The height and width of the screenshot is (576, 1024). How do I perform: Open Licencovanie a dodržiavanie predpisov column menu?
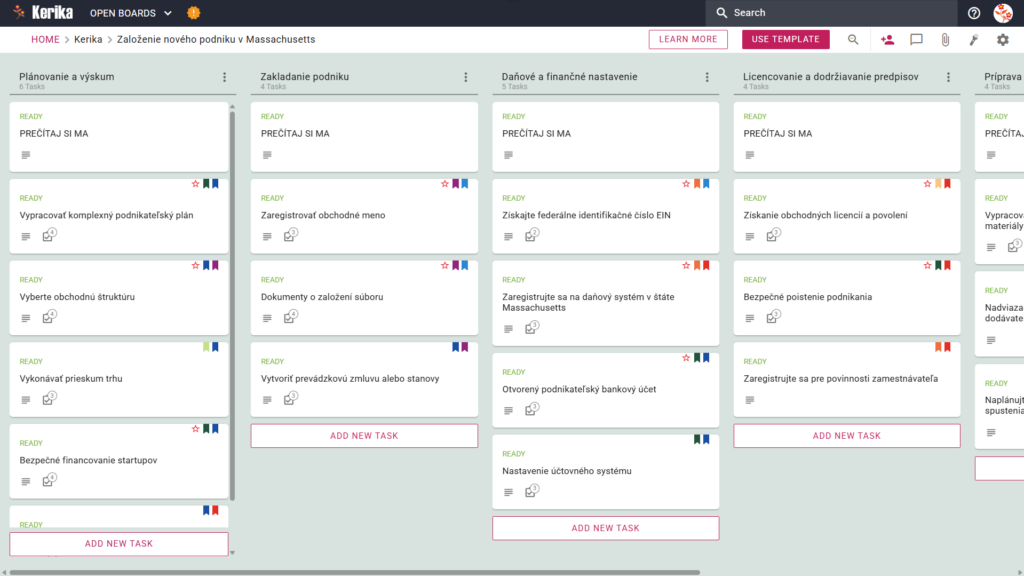pyautogui.click(x=948, y=77)
